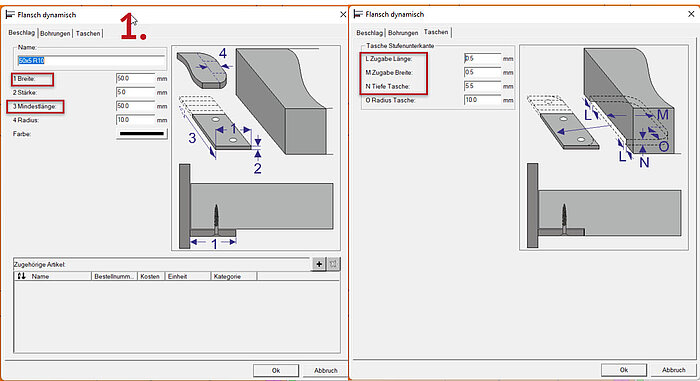Sort by Kosten column header

pyautogui.click(x=151, y=276)
